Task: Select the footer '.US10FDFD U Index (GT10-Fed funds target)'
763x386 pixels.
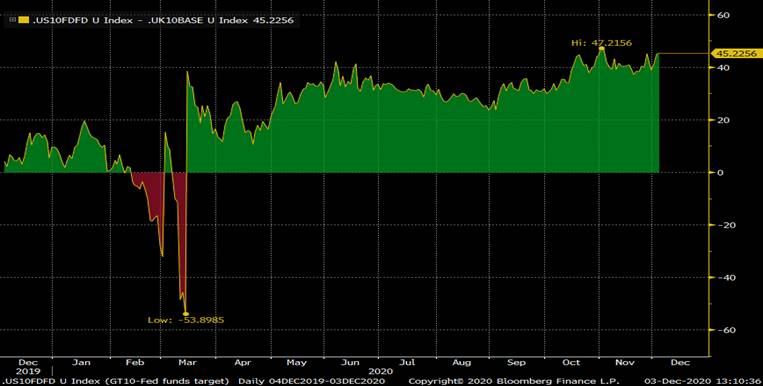Action: [x=115, y=381]
